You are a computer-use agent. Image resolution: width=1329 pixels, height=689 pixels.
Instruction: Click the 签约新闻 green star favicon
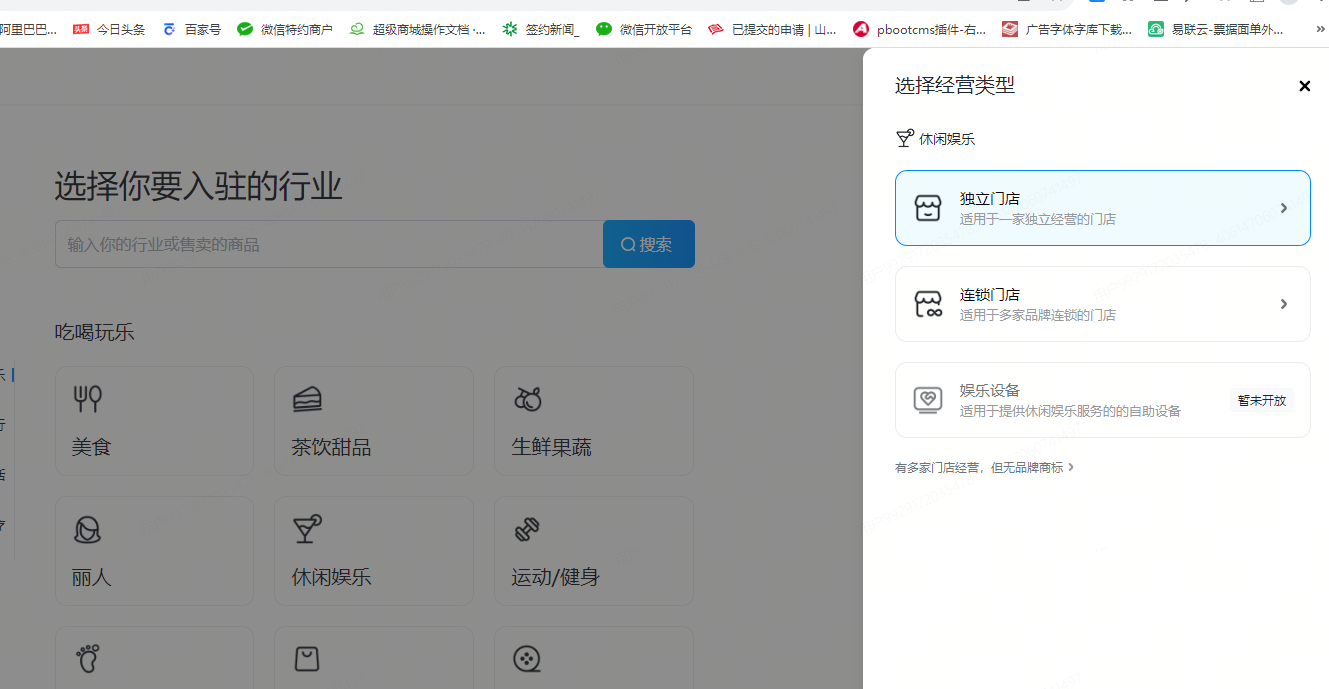click(x=510, y=29)
